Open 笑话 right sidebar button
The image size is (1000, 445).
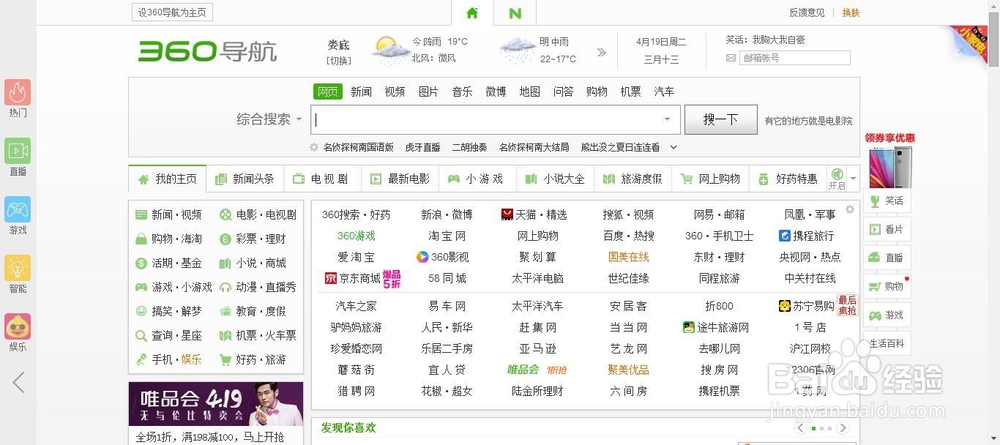[x=886, y=201]
